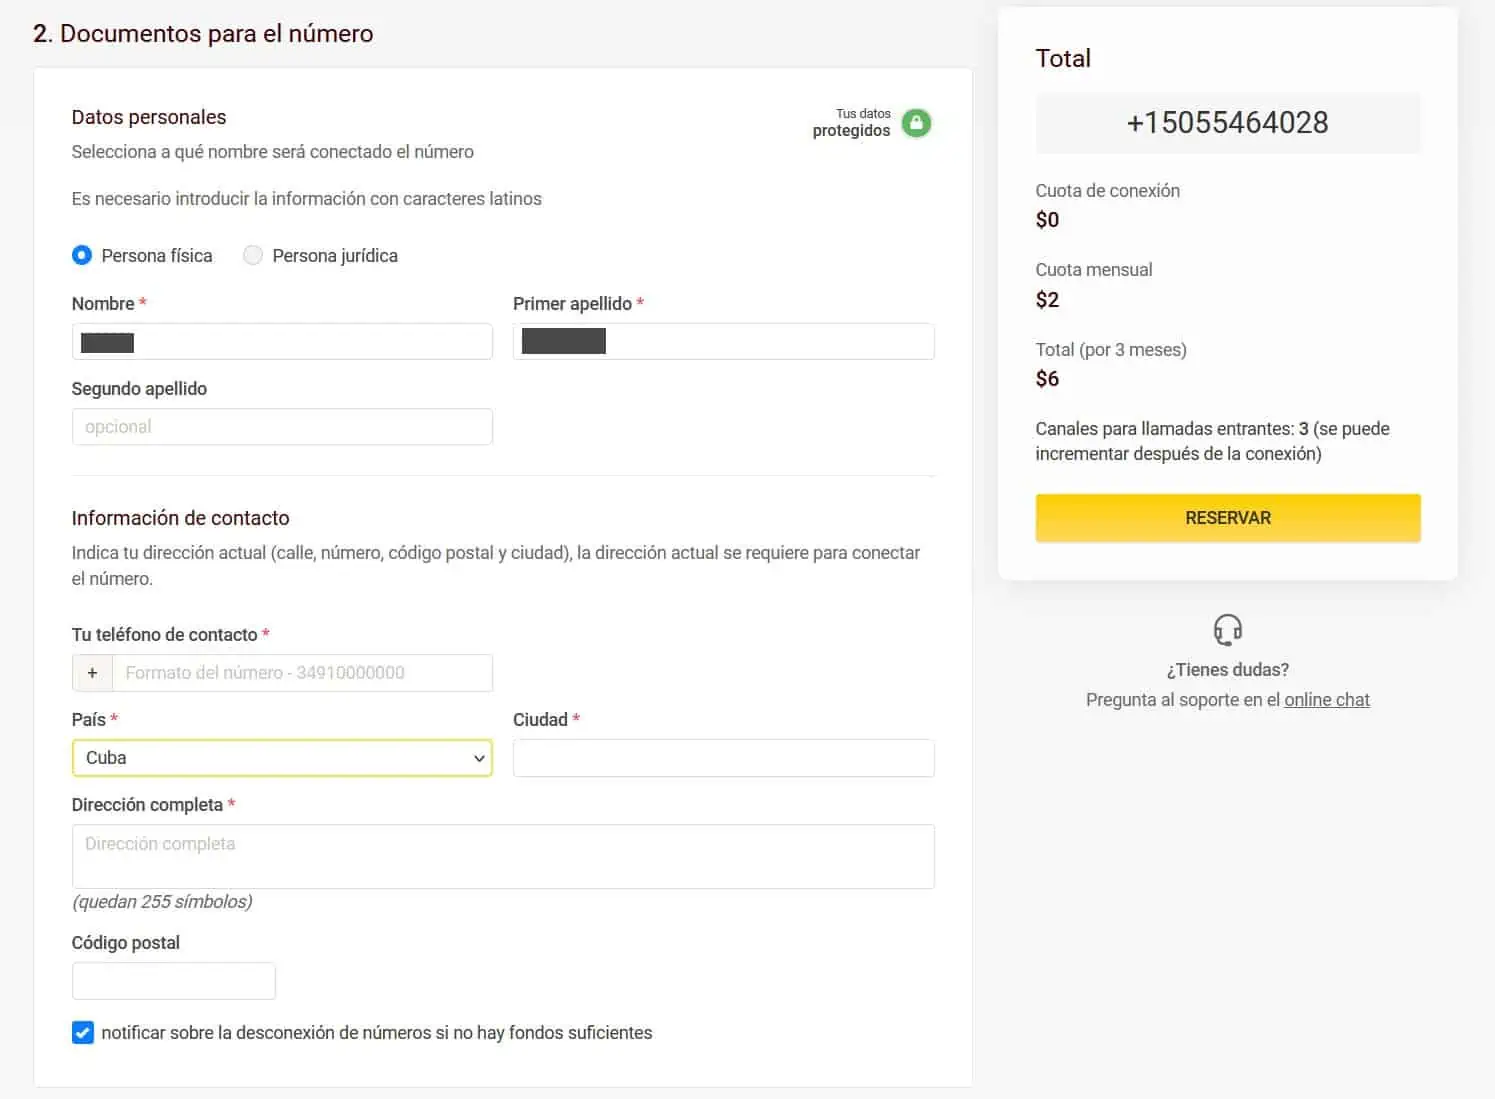
Task: Open the online chat link
Action: pyautogui.click(x=1327, y=700)
